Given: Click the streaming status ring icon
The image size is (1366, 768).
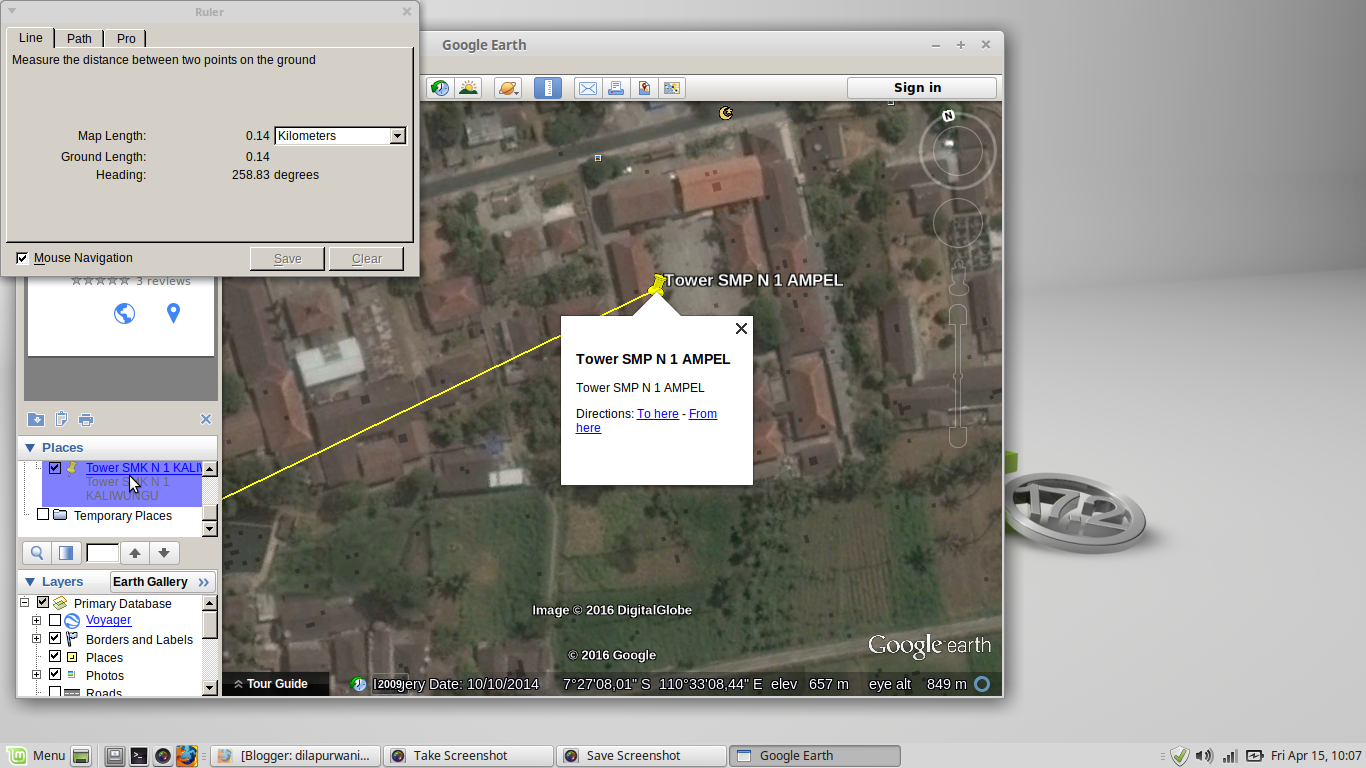Looking at the screenshot, I should (x=982, y=684).
